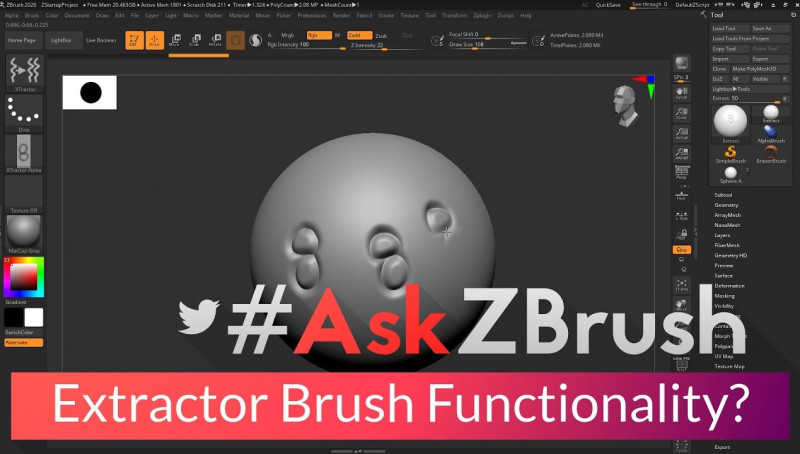Click the AAHalf icon

pos(682,153)
